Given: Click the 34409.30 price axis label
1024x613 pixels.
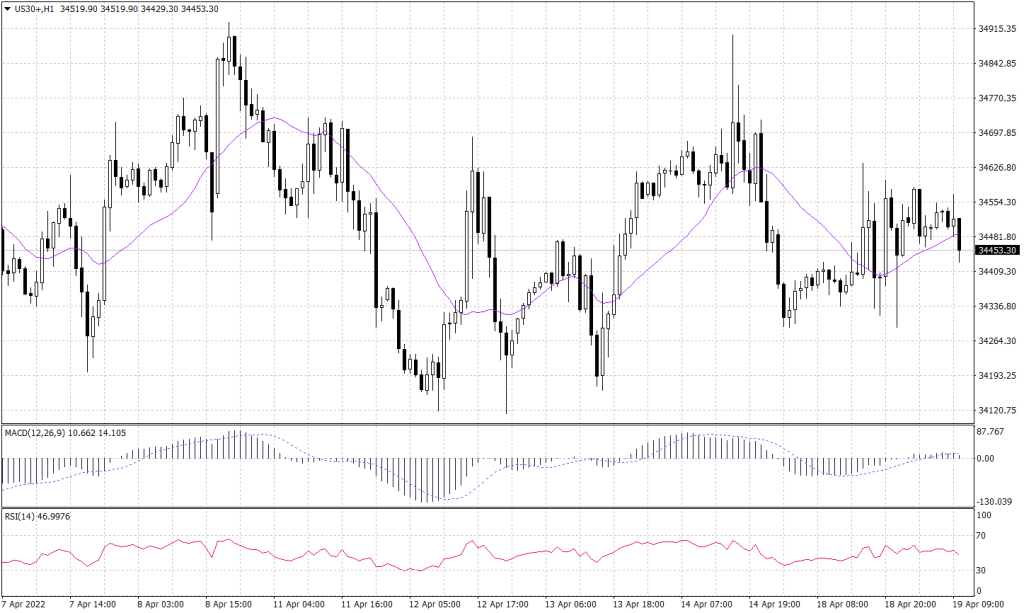Looking at the screenshot, I should (997, 271).
